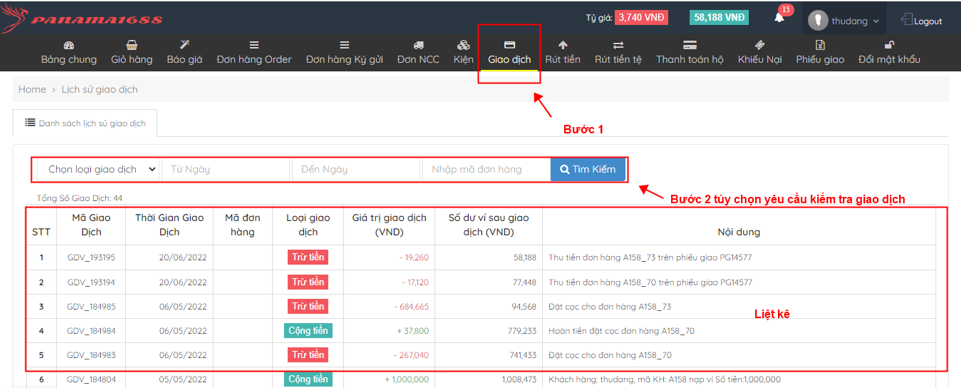Click the amount - 684,665
The height and width of the screenshot is (390, 961).
pyautogui.click(x=410, y=306)
